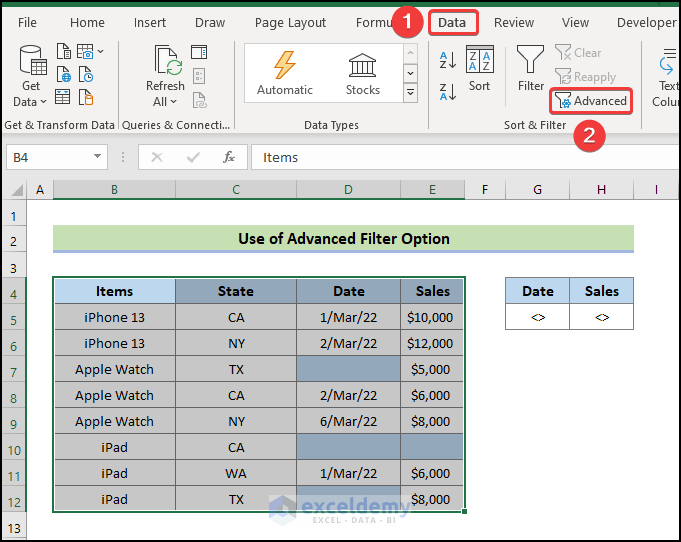
Task: Switch to the Draw tab
Action: 210,23
